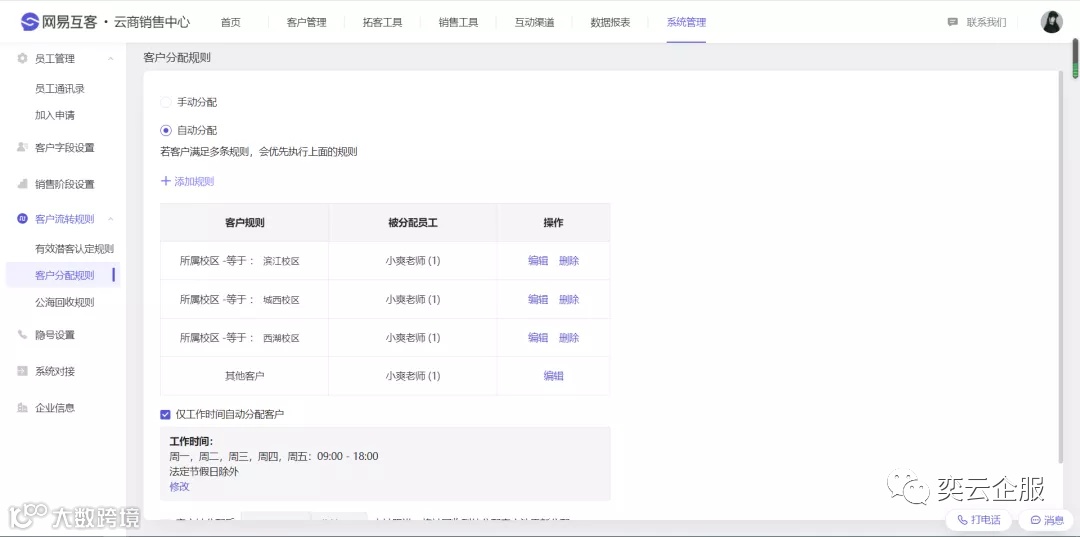Click the 隐号设置 phone icon

22,335
